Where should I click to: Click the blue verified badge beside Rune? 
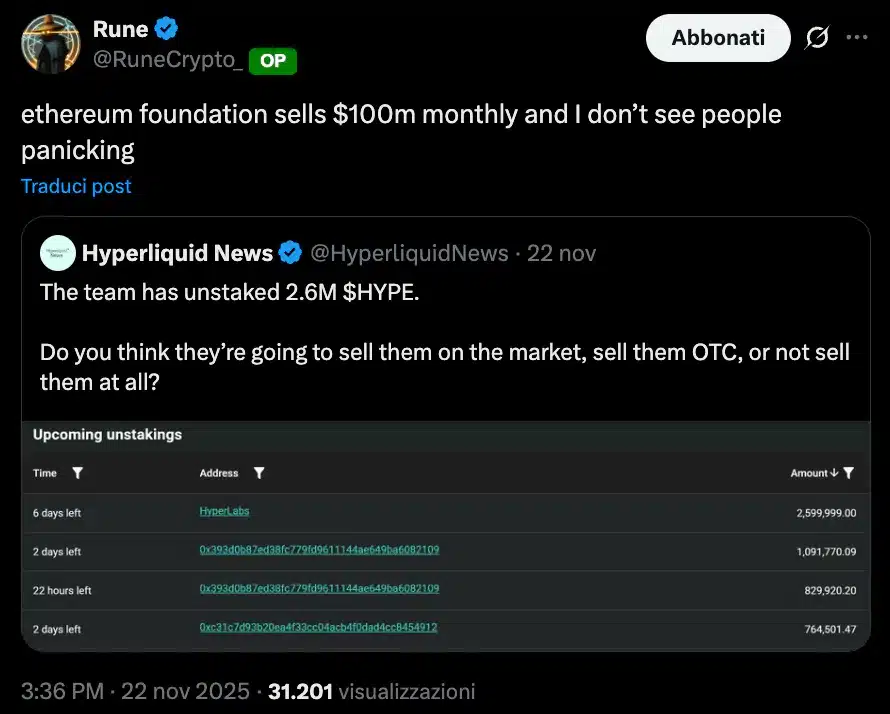click(166, 29)
